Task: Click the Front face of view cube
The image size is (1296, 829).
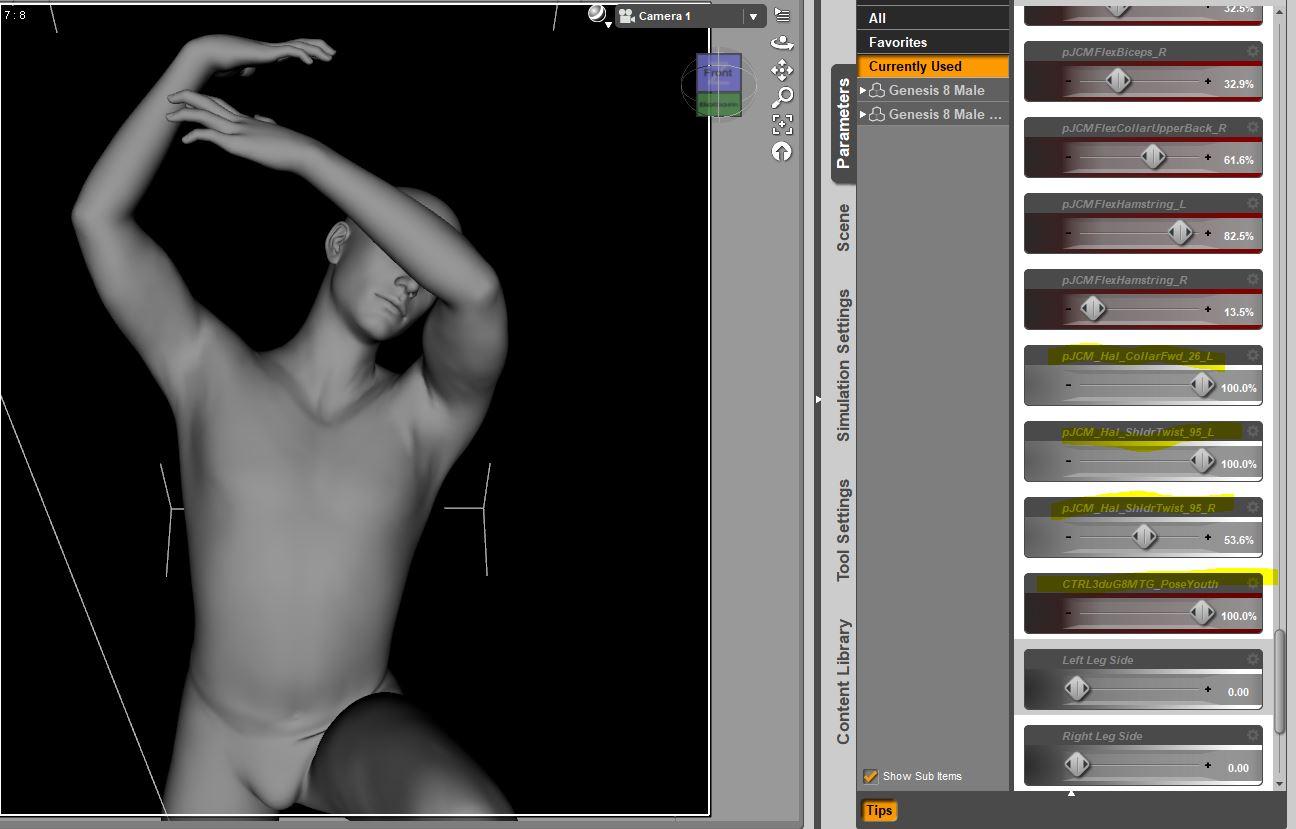Action: coord(718,73)
